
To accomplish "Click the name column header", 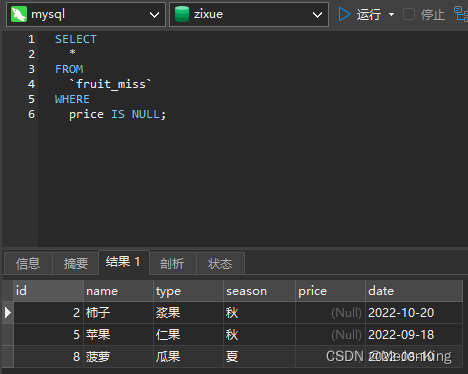I will tap(118, 291).
